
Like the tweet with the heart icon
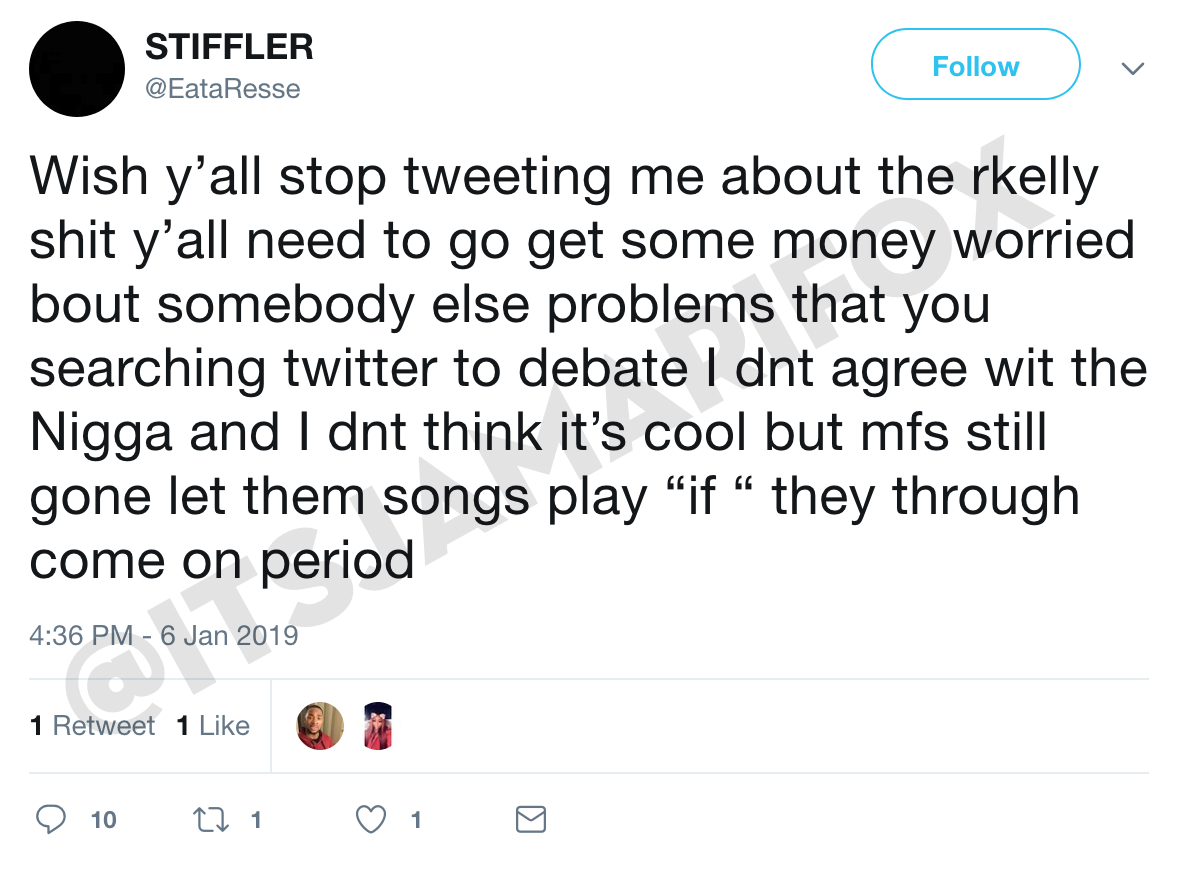(371, 820)
